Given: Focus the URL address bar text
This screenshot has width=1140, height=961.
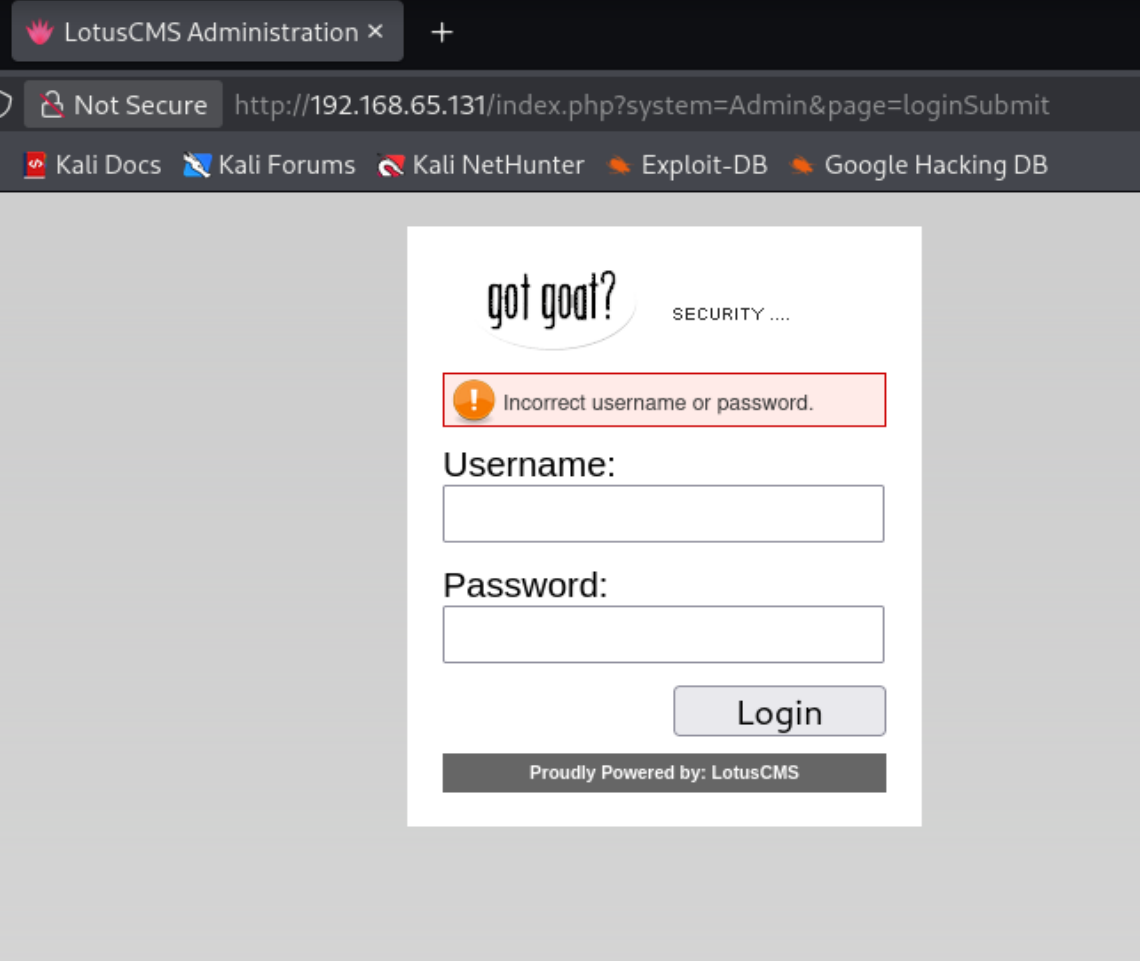Looking at the screenshot, I should [641, 105].
